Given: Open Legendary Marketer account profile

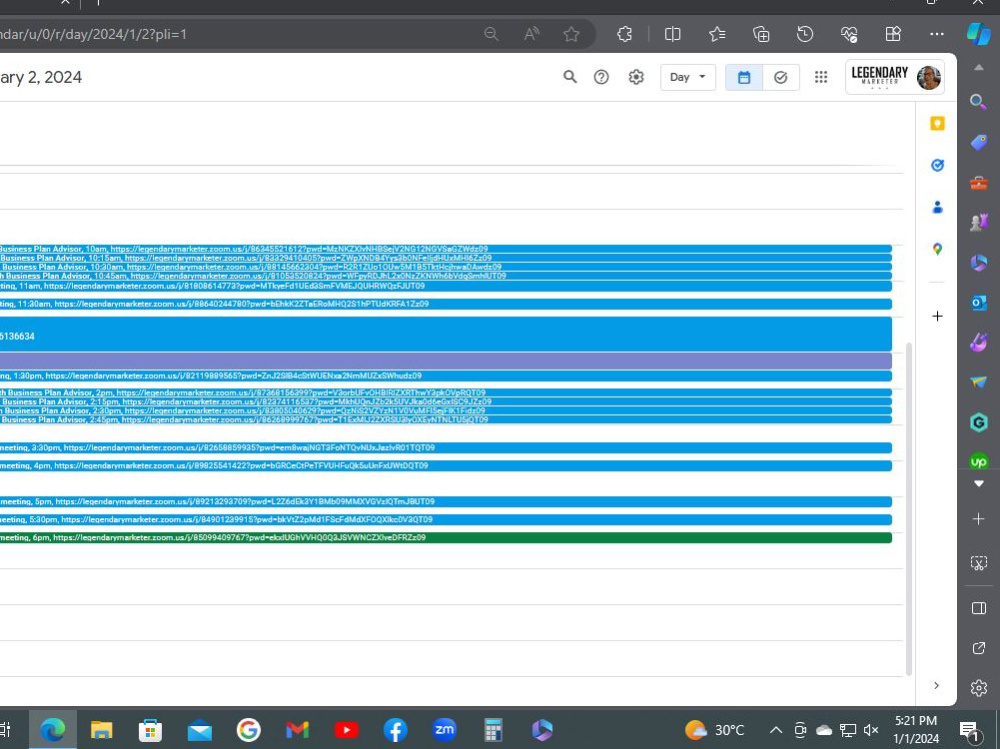Looking at the screenshot, I should click(895, 77).
